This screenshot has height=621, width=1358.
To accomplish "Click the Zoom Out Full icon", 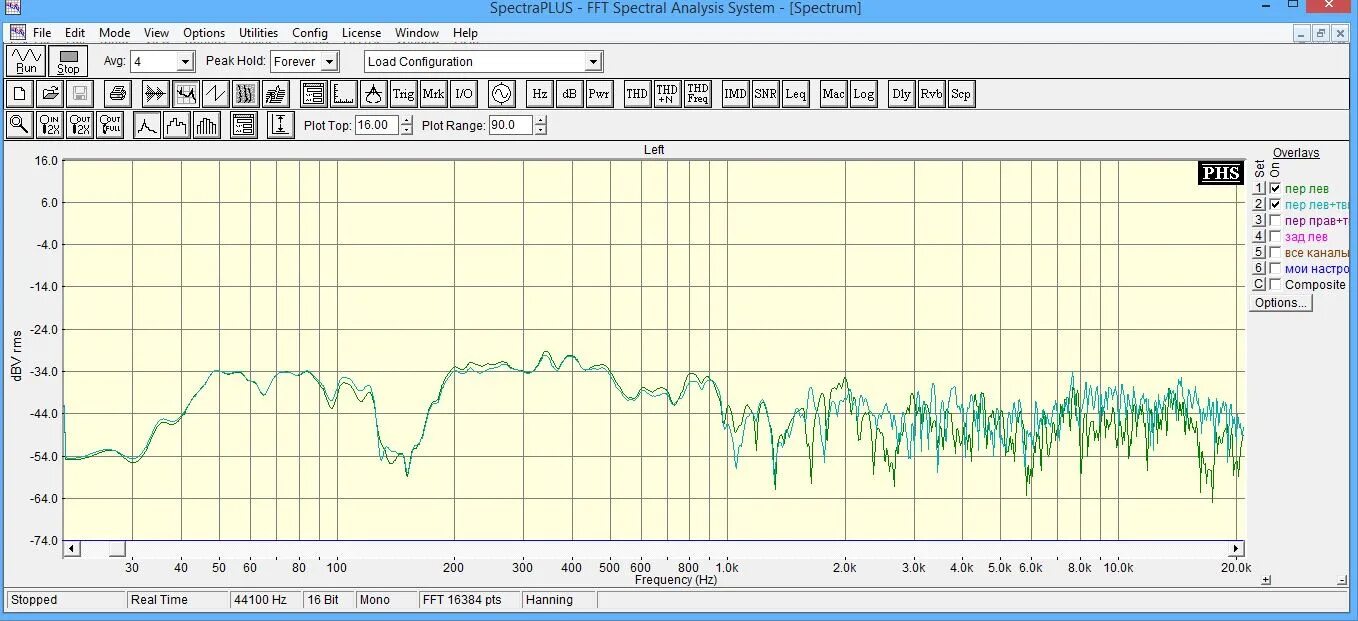I will coord(110,125).
